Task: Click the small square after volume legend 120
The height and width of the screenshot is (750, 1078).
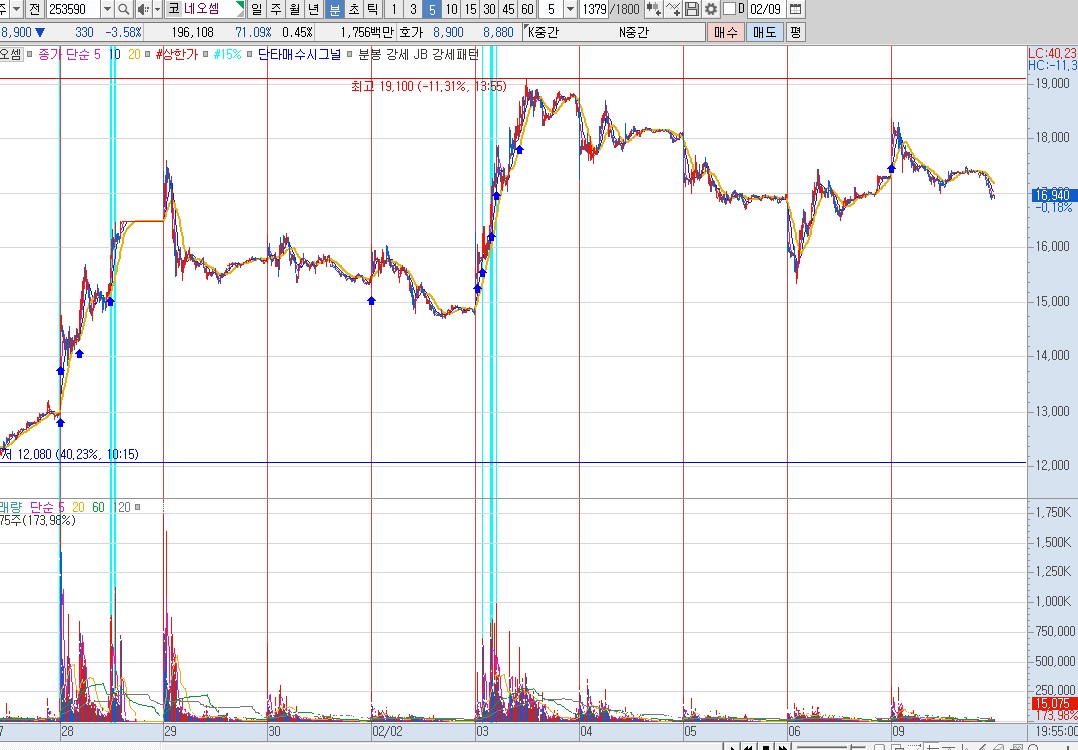Action: click(x=138, y=507)
